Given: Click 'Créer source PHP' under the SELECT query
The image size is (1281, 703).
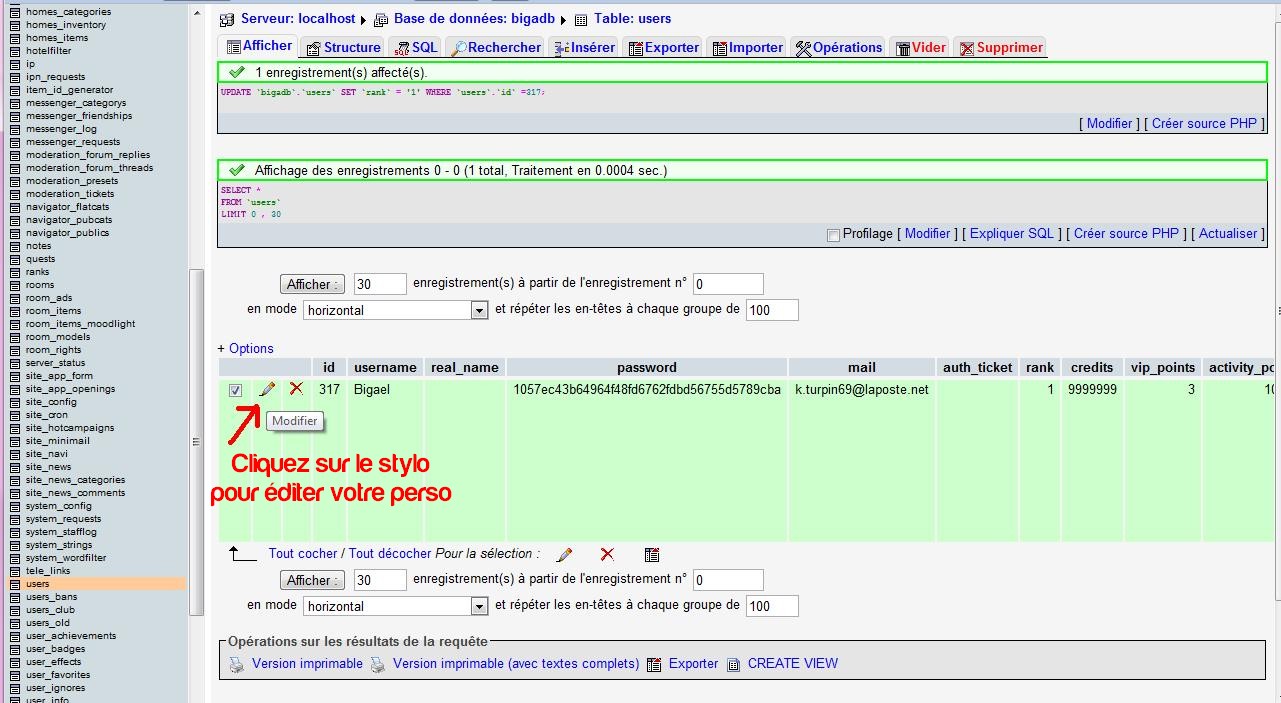Looking at the screenshot, I should pos(1126,233).
